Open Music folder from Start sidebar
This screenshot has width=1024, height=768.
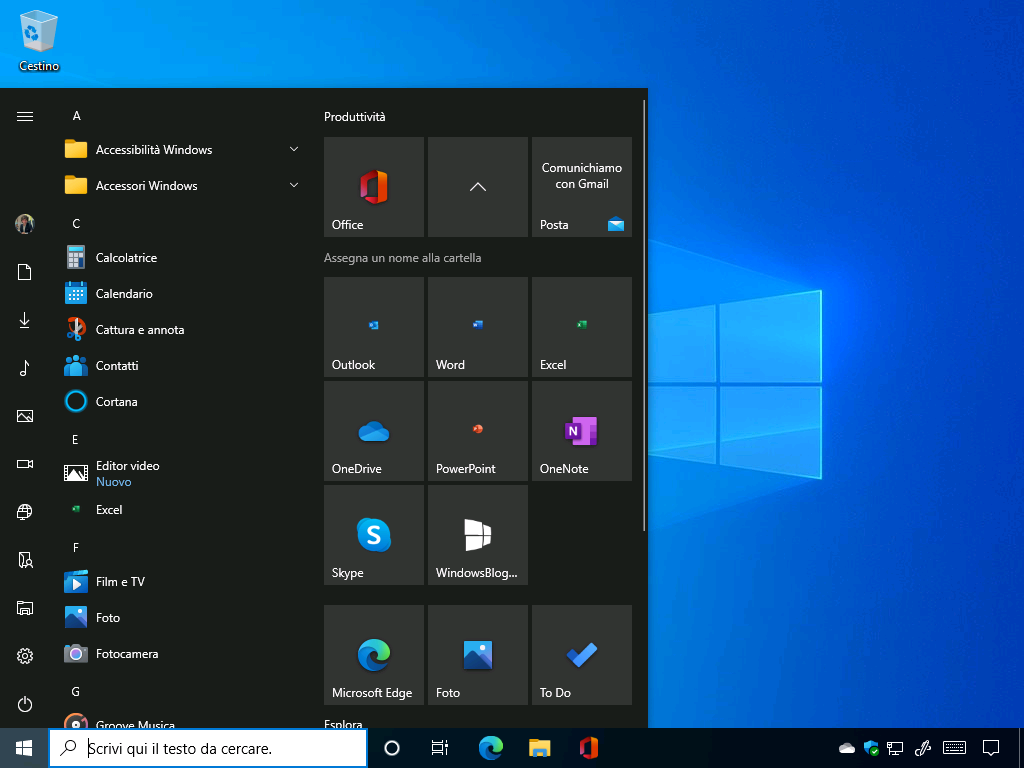pyautogui.click(x=25, y=368)
